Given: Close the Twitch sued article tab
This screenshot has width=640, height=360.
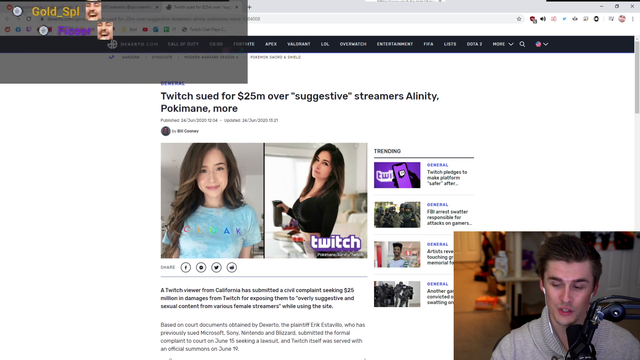Looking at the screenshot, I should pos(237,7).
